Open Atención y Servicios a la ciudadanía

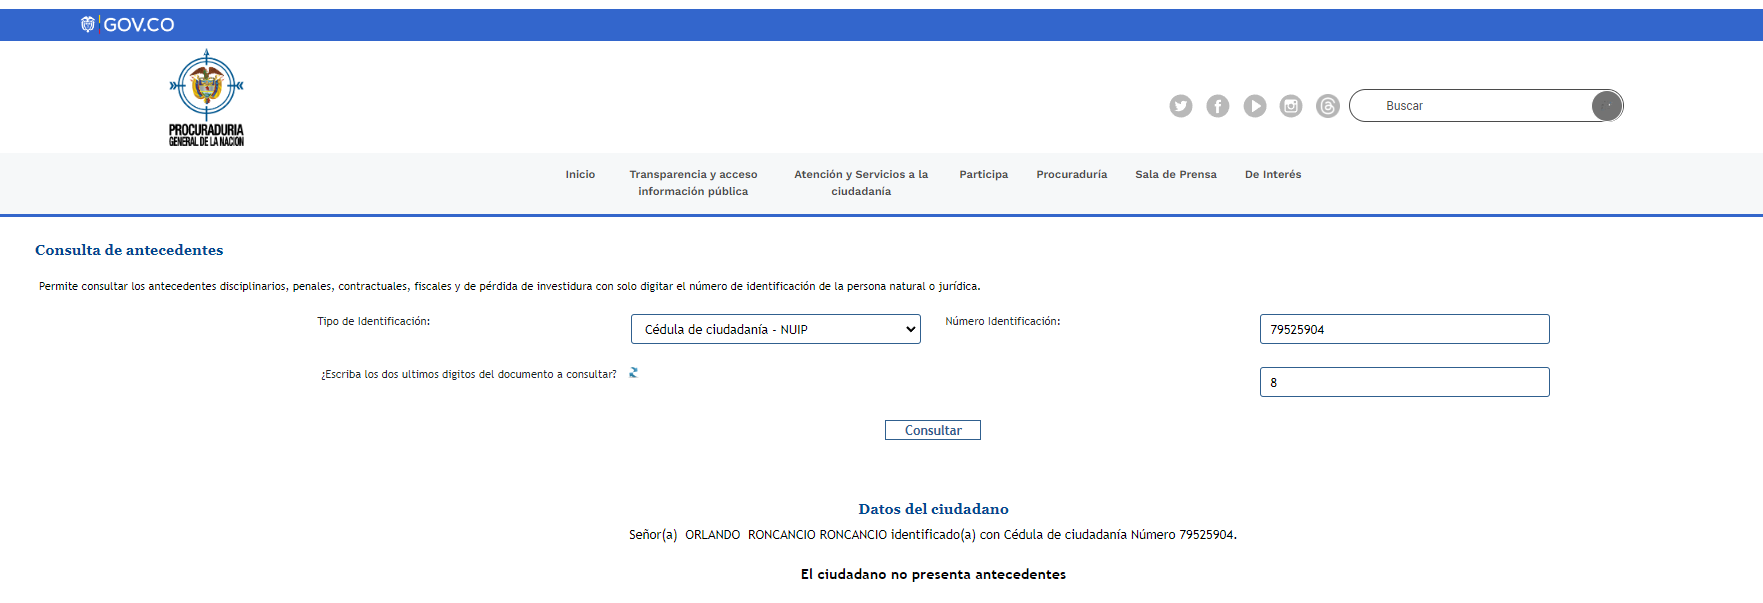pyautogui.click(x=861, y=183)
